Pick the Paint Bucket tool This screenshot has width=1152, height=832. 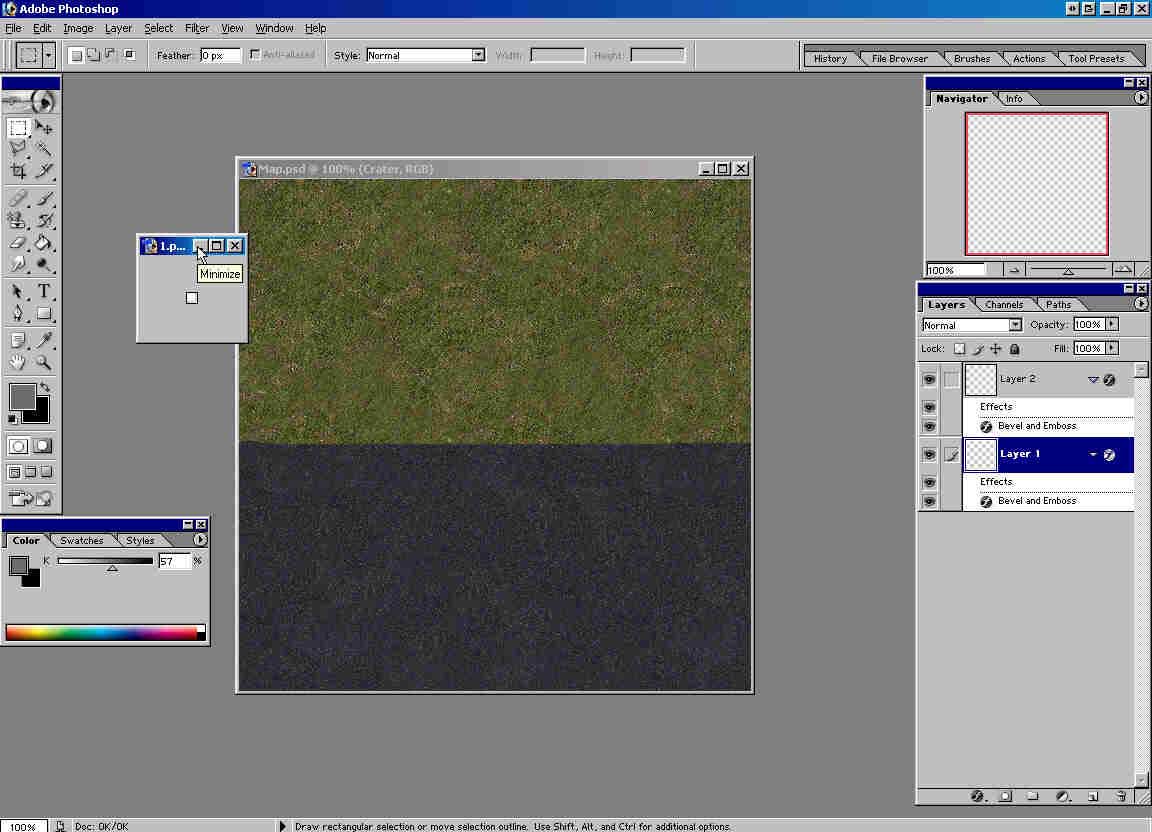(44, 243)
